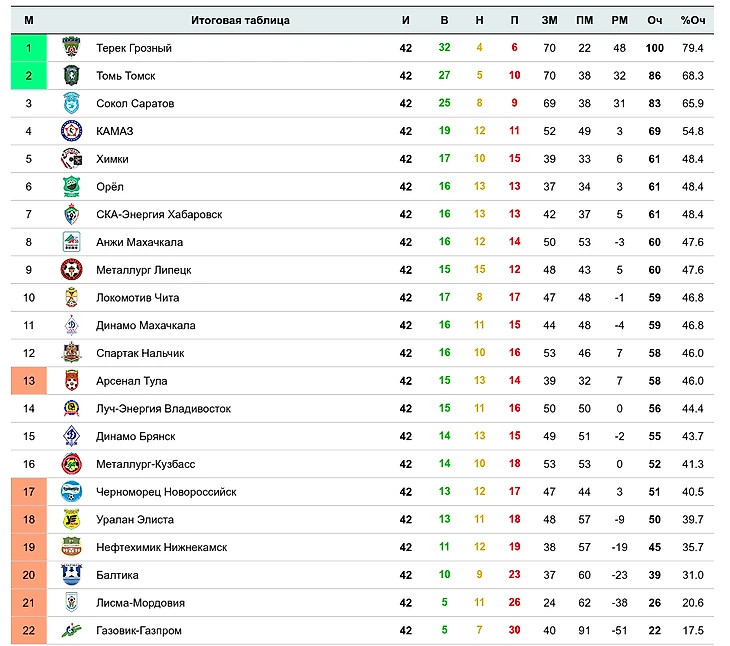Click the Итоговая таблица header title
The image size is (730, 646).
click(x=240, y=20)
